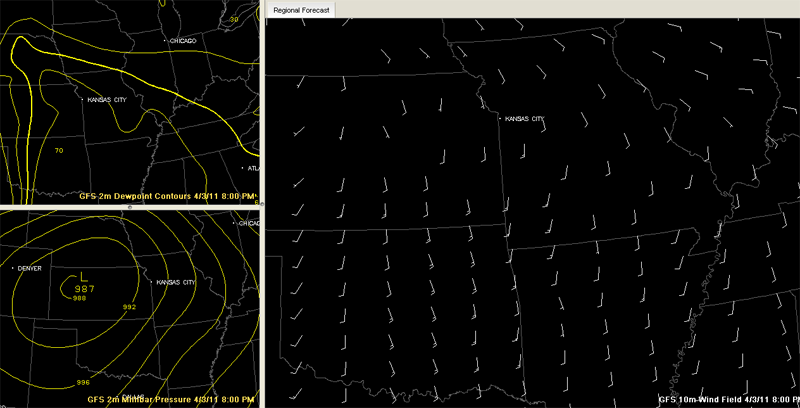This screenshot has width=800, height=408.
Task: Click KANSAS CITY label on pressure map
Action: click(176, 283)
